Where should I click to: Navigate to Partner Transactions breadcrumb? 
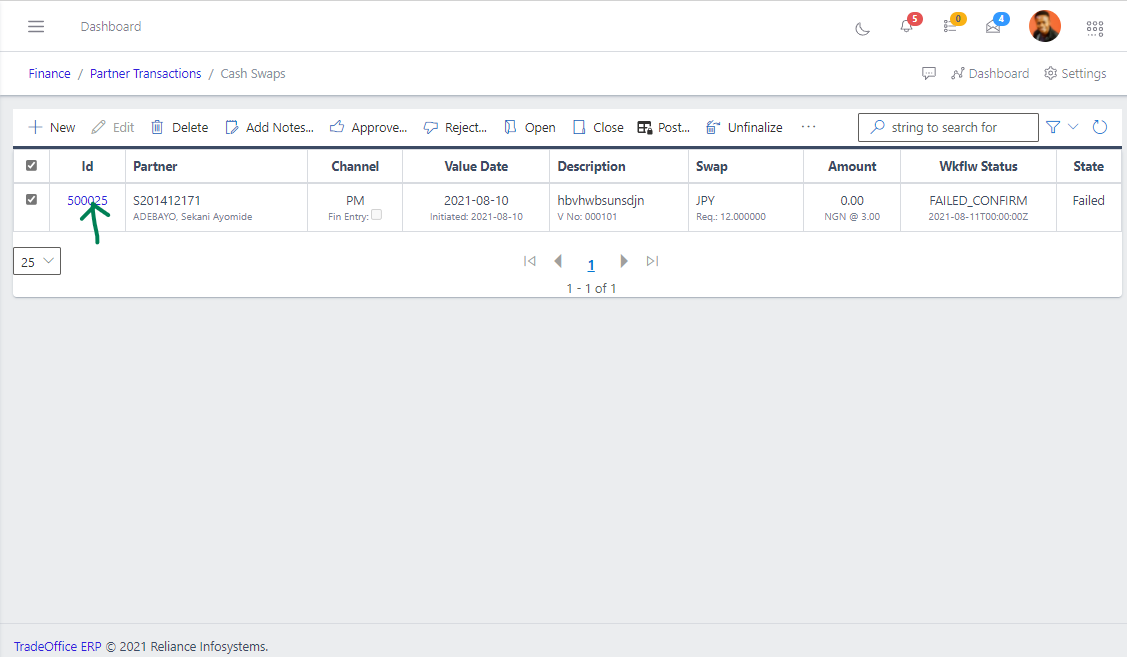(x=145, y=73)
